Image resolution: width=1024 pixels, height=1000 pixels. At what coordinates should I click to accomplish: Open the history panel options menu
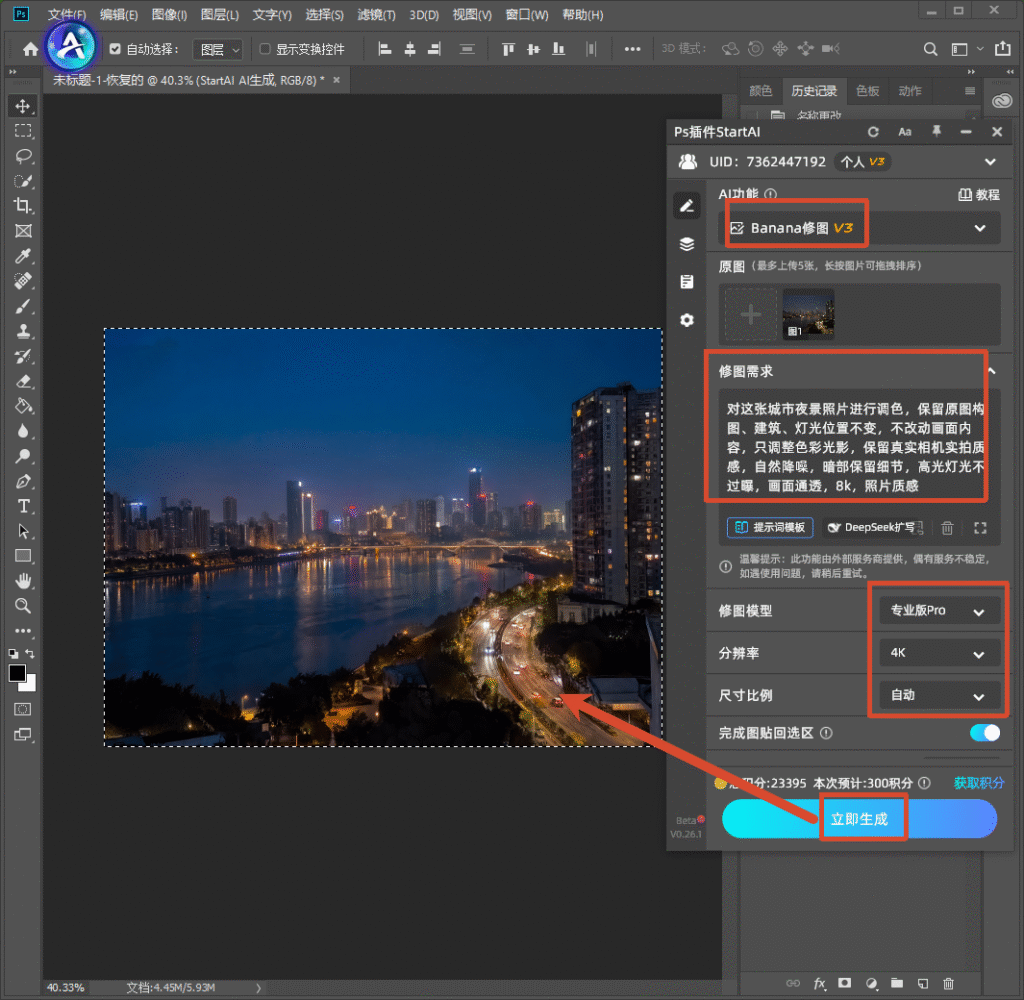(970, 91)
